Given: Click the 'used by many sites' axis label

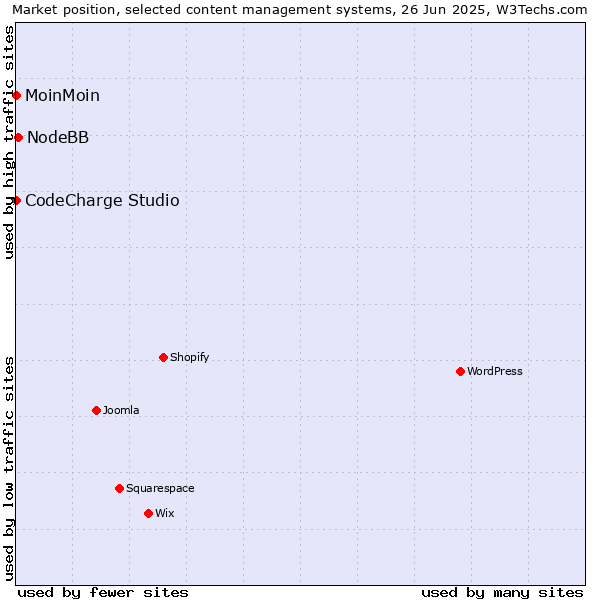Looking at the screenshot, I should pos(502,593).
